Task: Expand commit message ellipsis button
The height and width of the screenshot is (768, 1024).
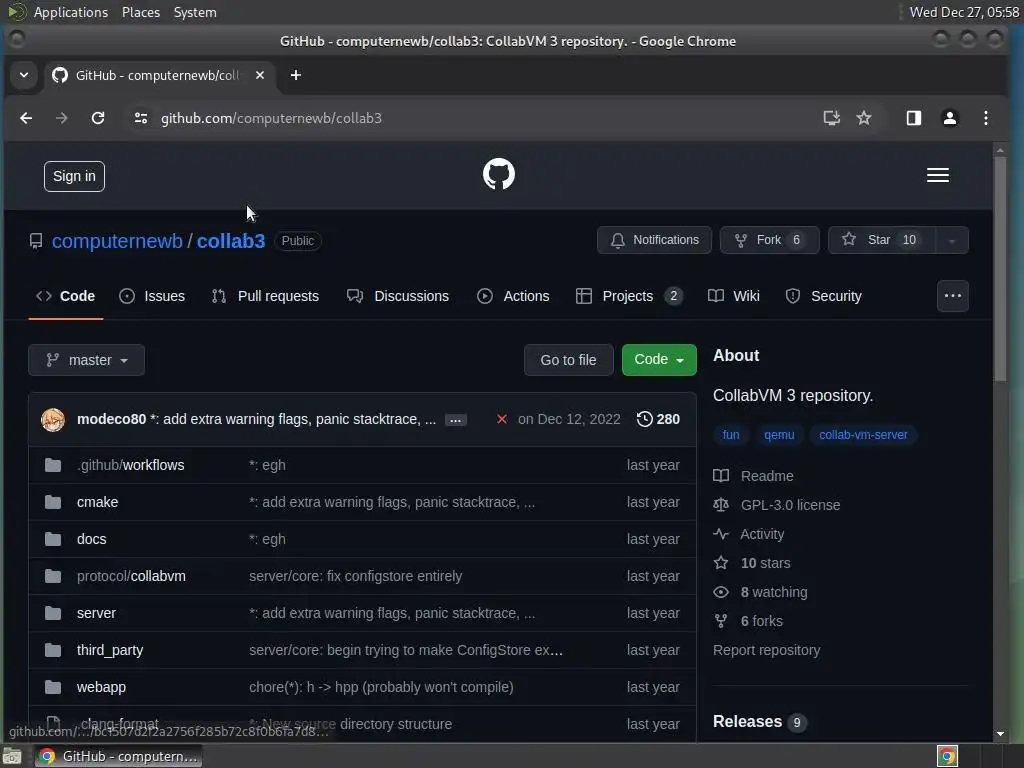Action: pyautogui.click(x=456, y=420)
